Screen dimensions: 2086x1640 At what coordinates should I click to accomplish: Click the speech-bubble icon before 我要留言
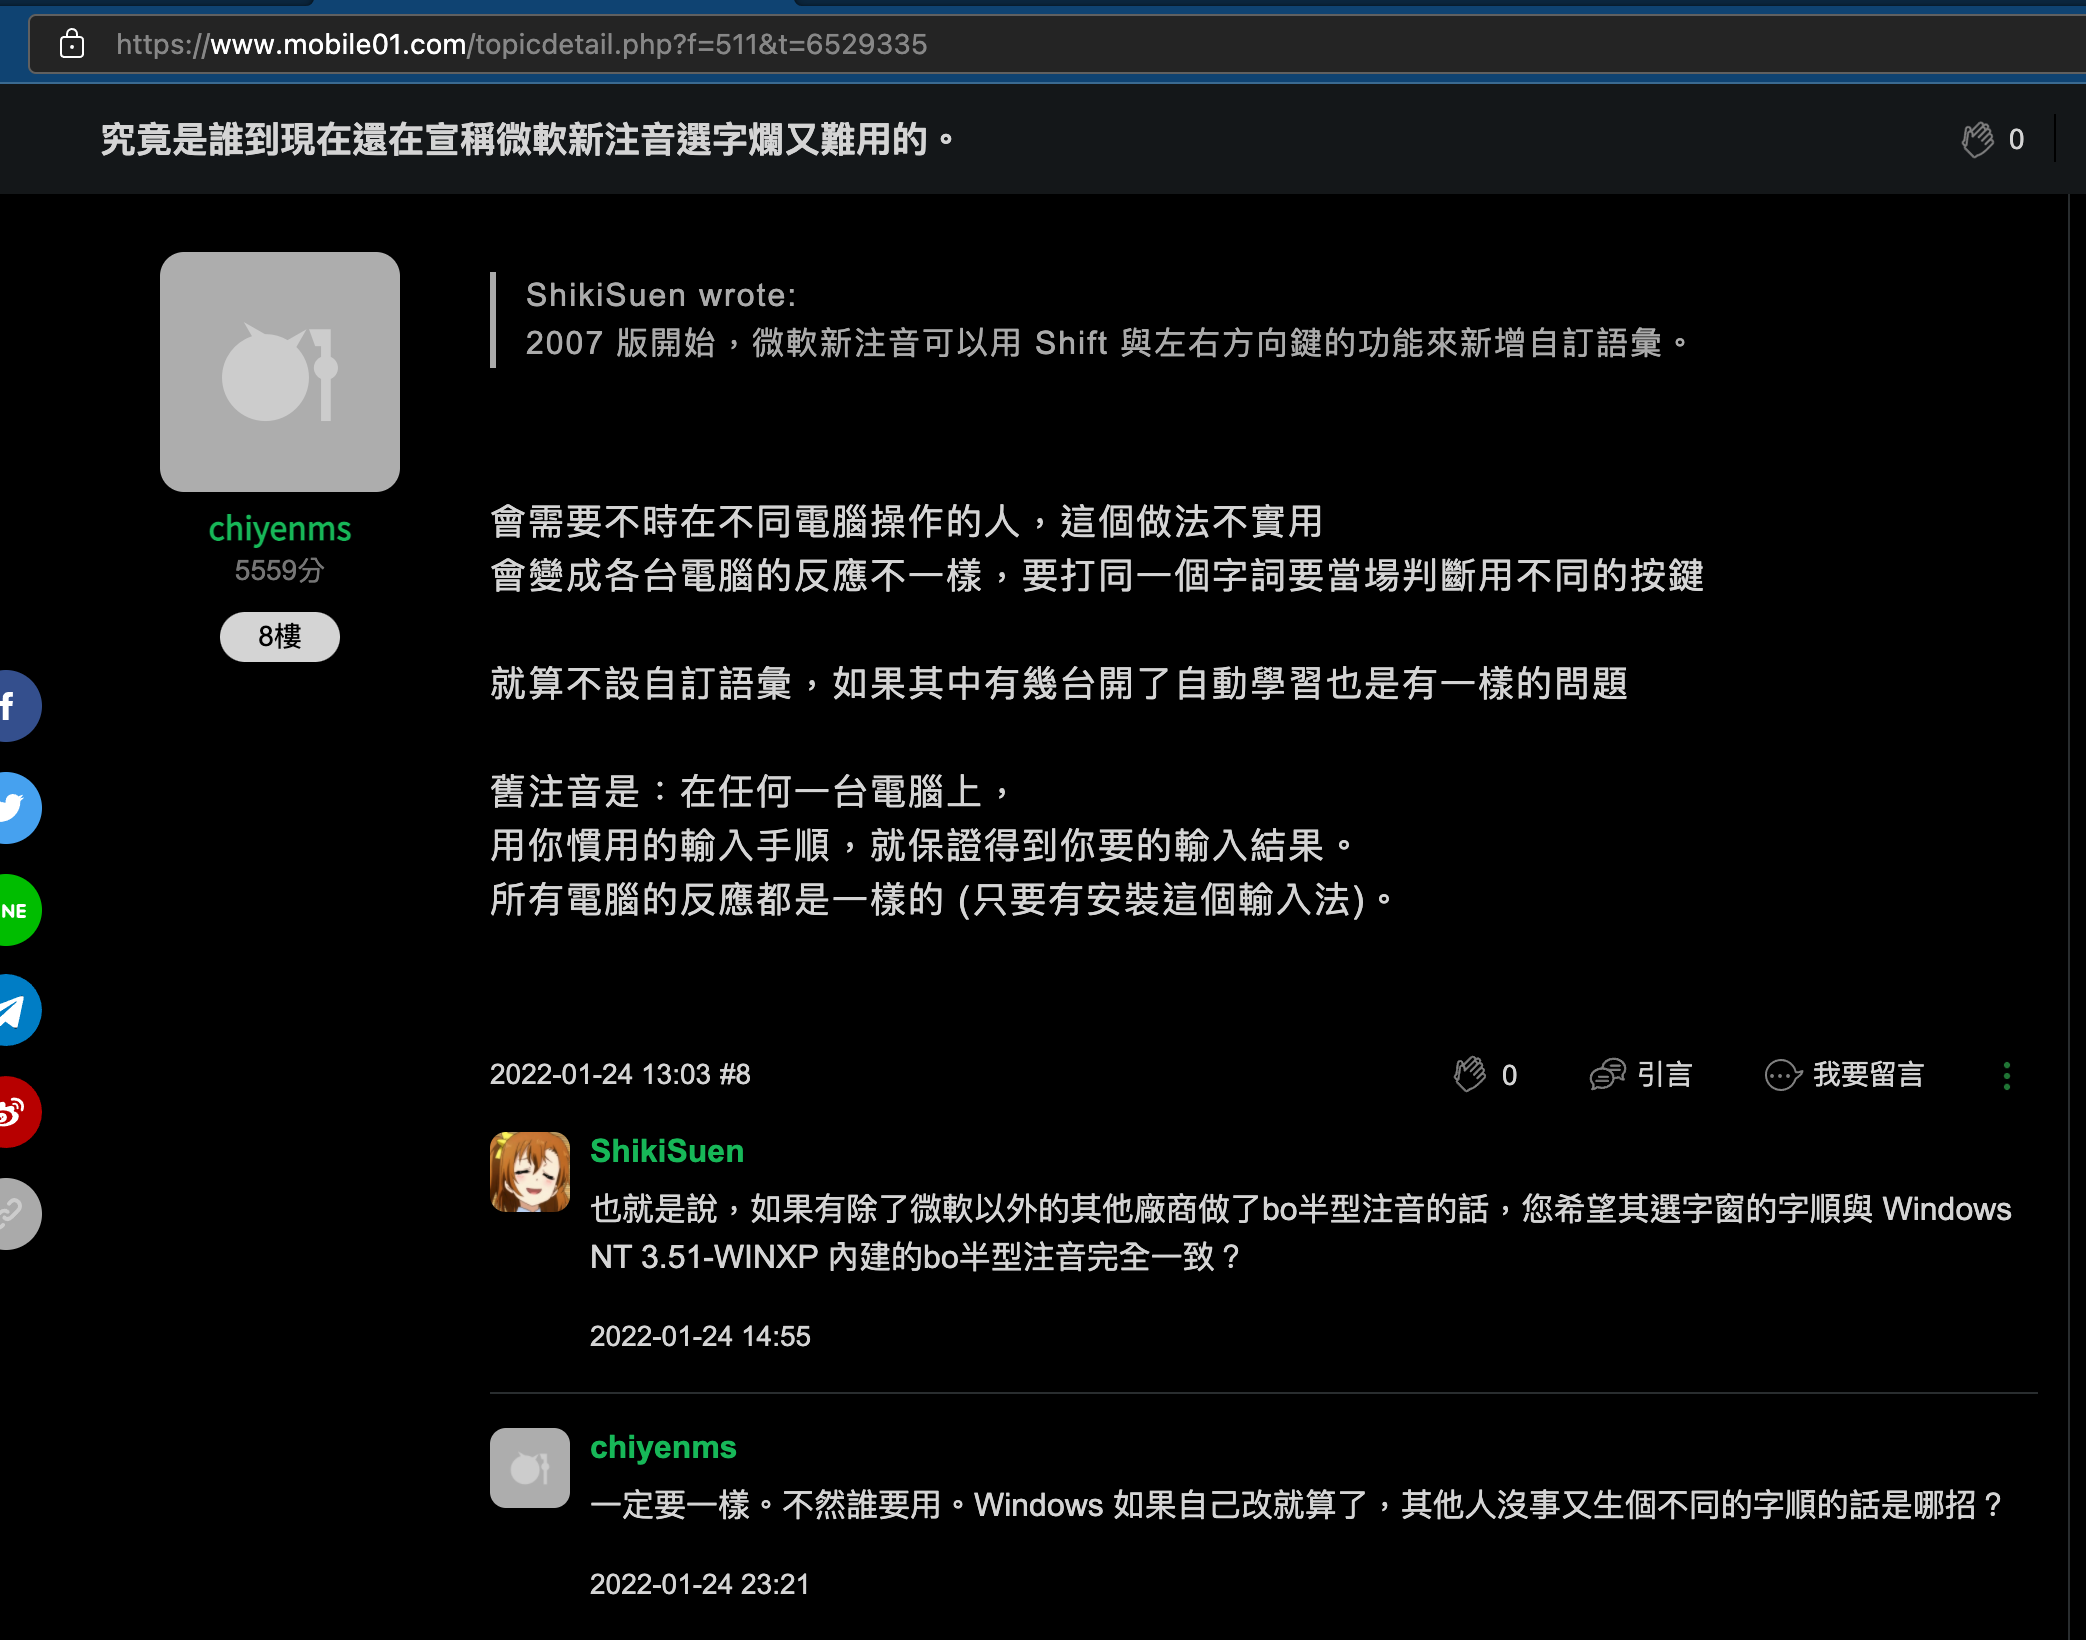[x=1783, y=1075]
